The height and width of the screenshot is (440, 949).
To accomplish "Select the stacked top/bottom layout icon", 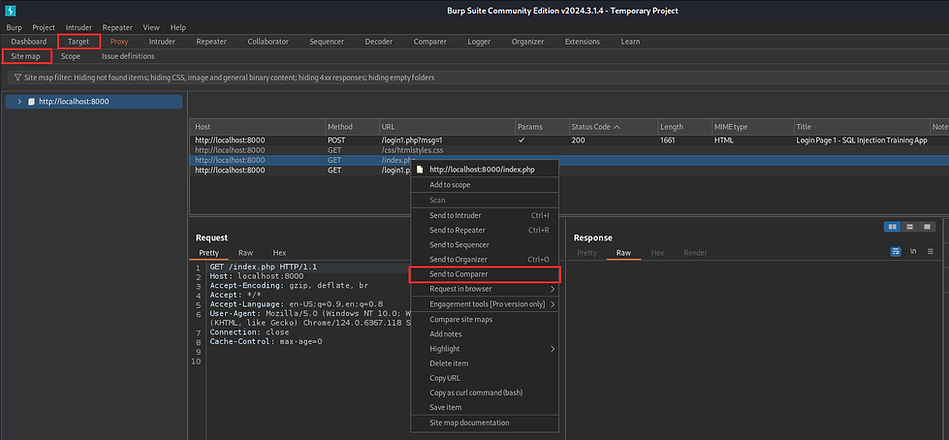I will (909, 226).
